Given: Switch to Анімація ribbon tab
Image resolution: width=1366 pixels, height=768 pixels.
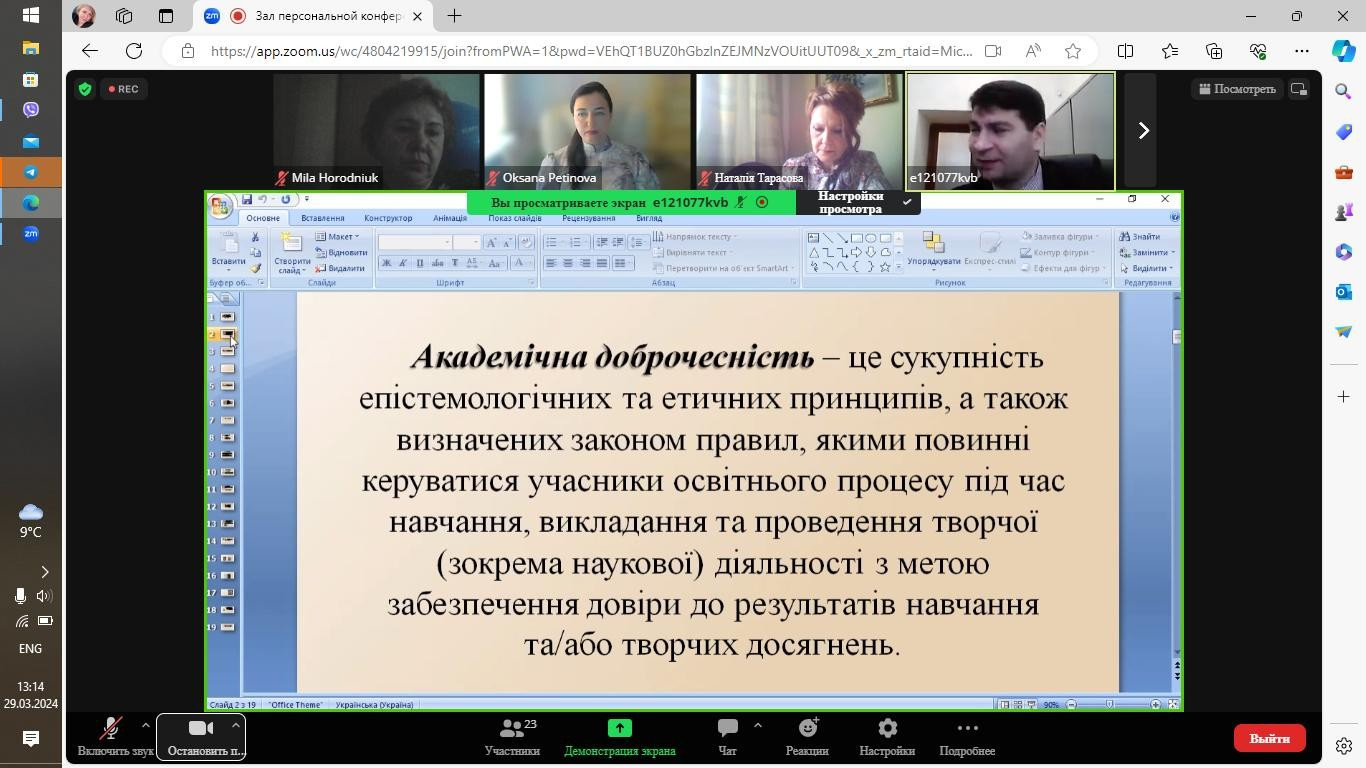Looking at the screenshot, I should (x=450, y=218).
